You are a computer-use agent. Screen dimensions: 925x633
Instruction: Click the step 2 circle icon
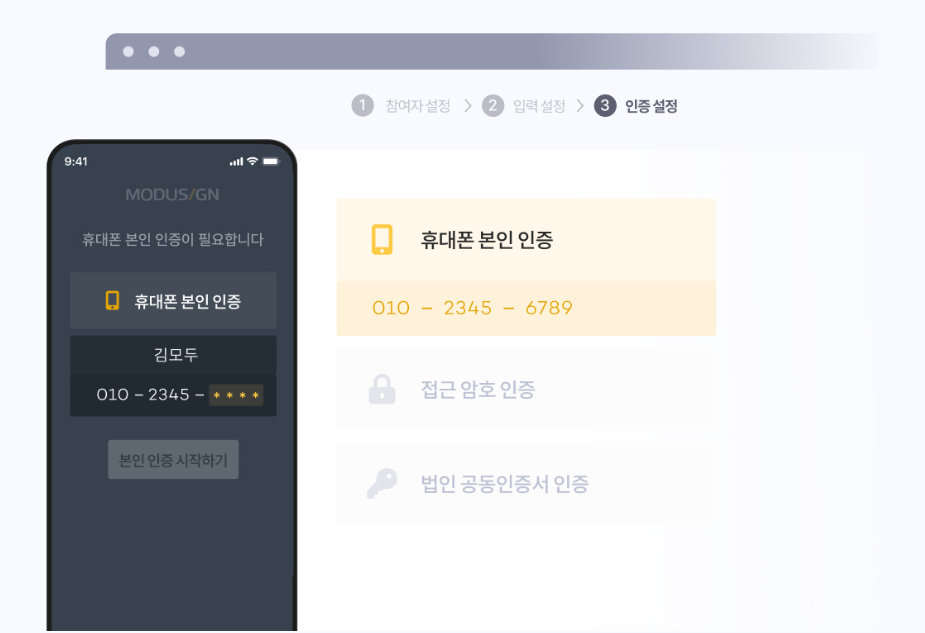pos(493,106)
